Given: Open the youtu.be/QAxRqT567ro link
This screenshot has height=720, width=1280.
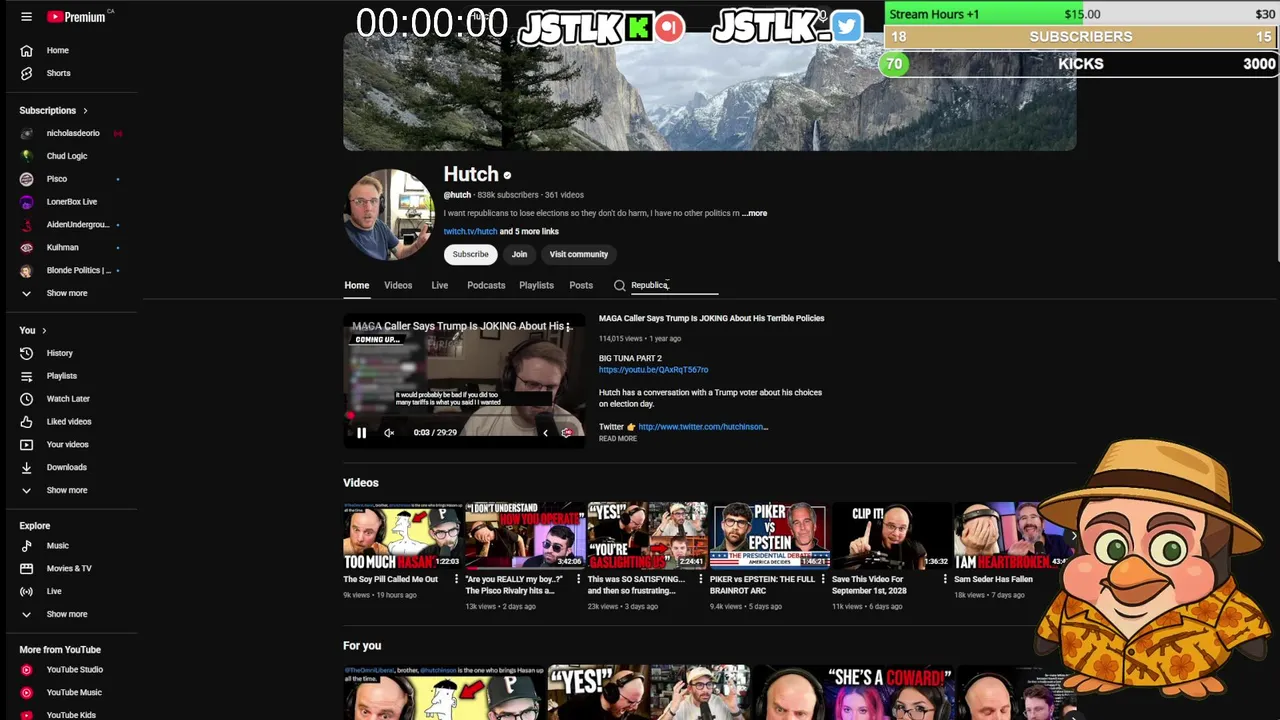Looking at the screenshot, I should [653, 370].
